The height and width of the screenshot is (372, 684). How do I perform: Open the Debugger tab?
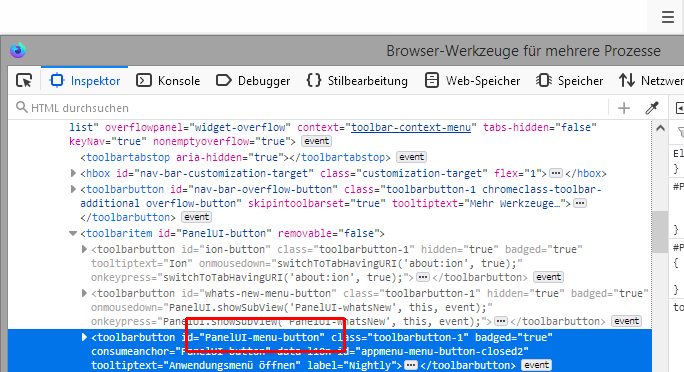[x=253, y=81]
